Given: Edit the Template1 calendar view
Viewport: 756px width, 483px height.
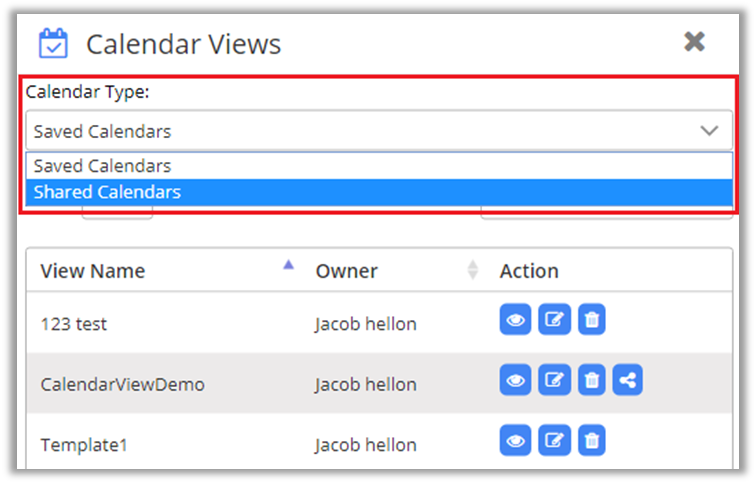Looking at the screenshot, I should [x=553, y=440].
